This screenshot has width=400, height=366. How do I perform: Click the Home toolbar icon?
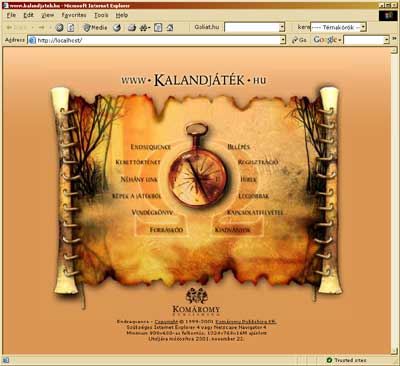click(170, 28)
